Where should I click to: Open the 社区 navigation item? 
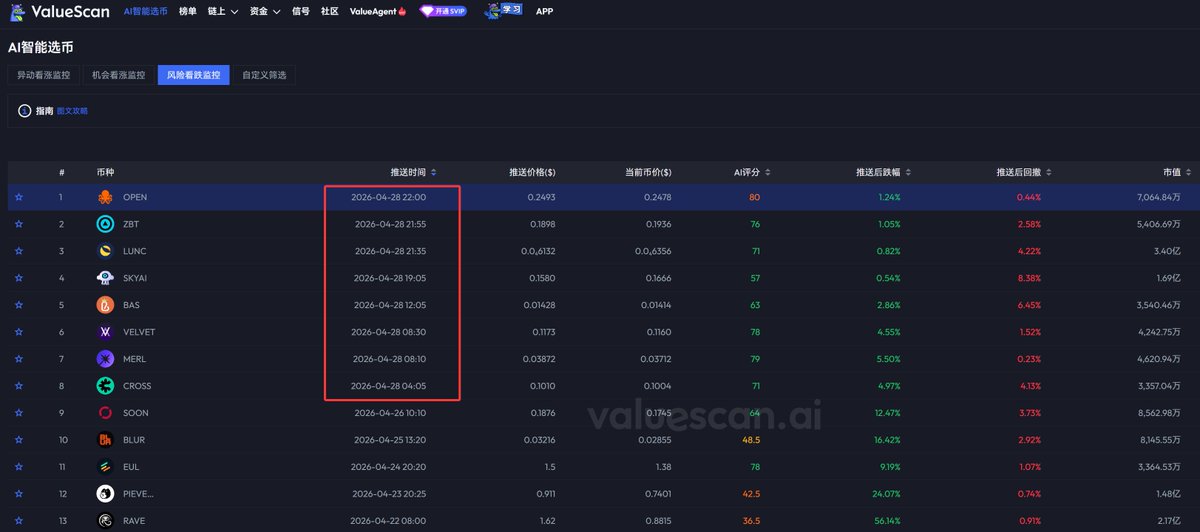click(330, 12)
